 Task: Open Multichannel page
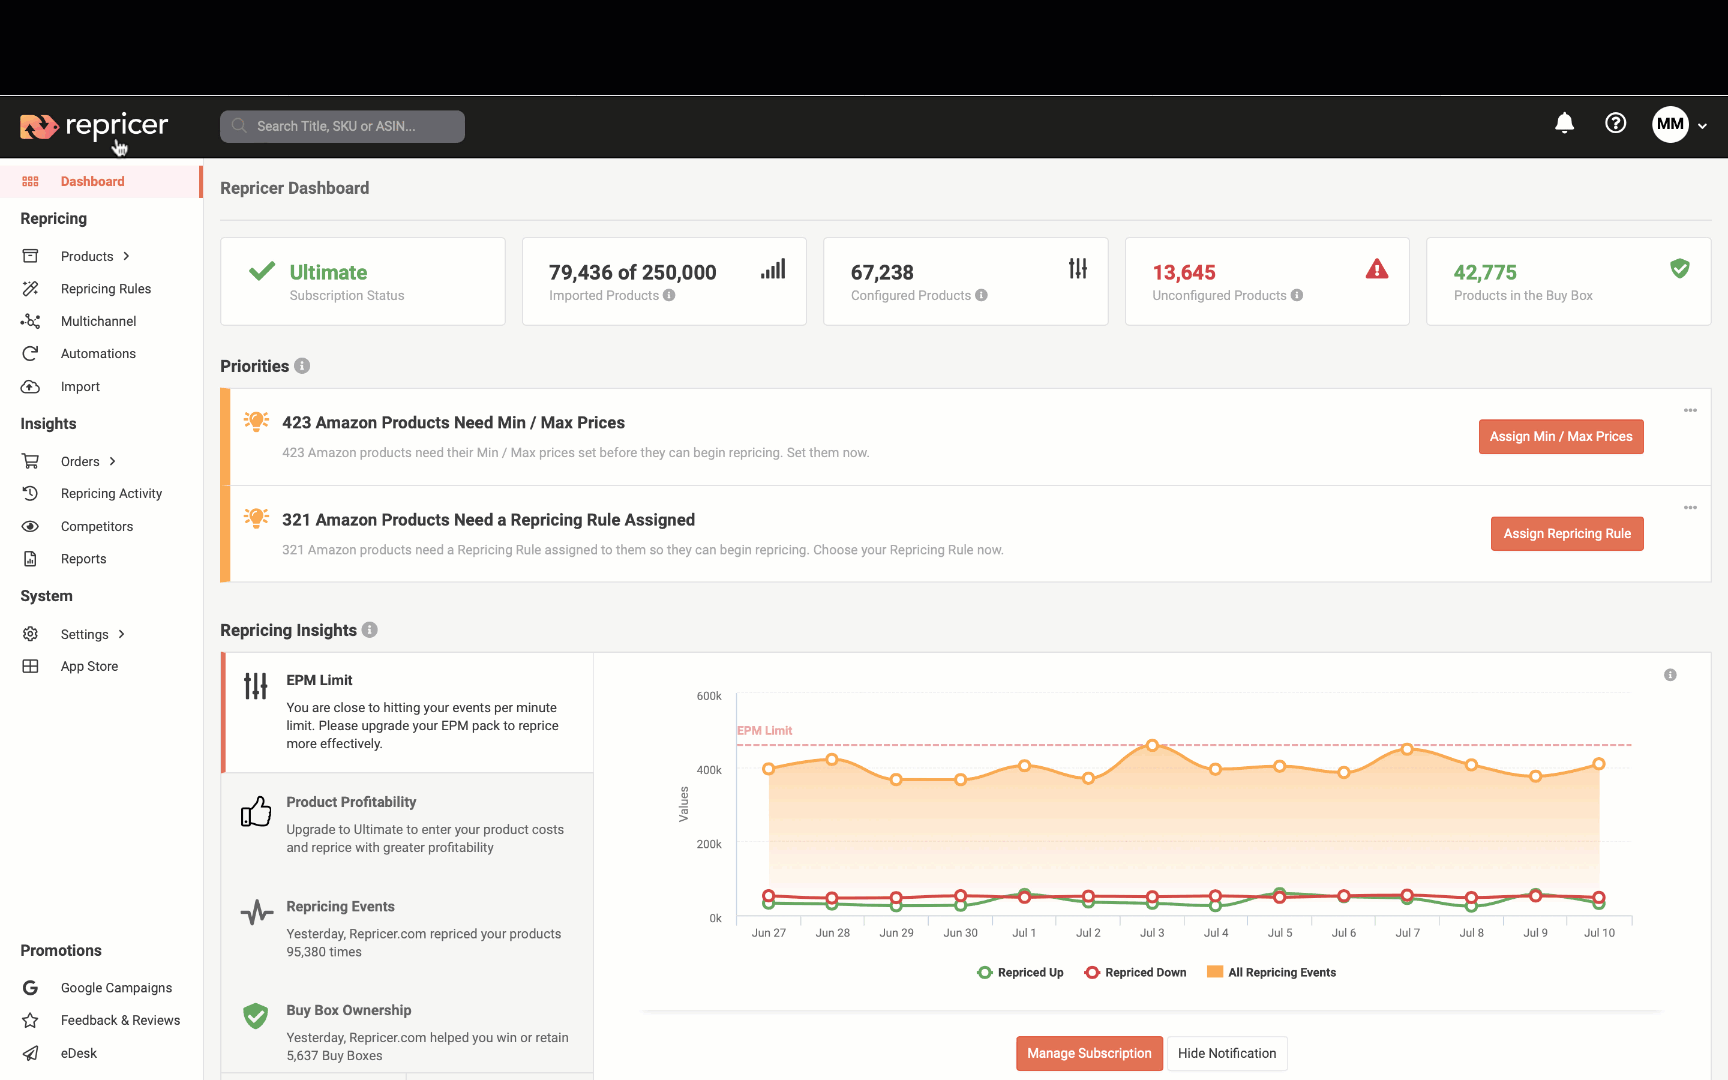click(x=98, y=321)
